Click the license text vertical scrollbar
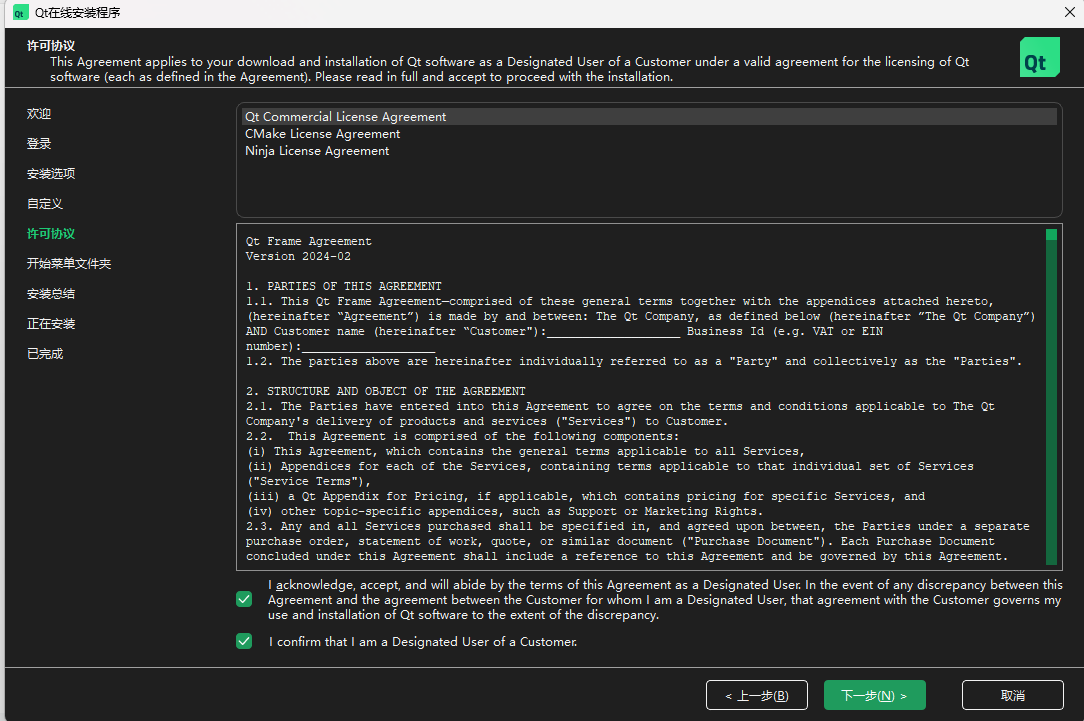 [x=1052, y=397]
